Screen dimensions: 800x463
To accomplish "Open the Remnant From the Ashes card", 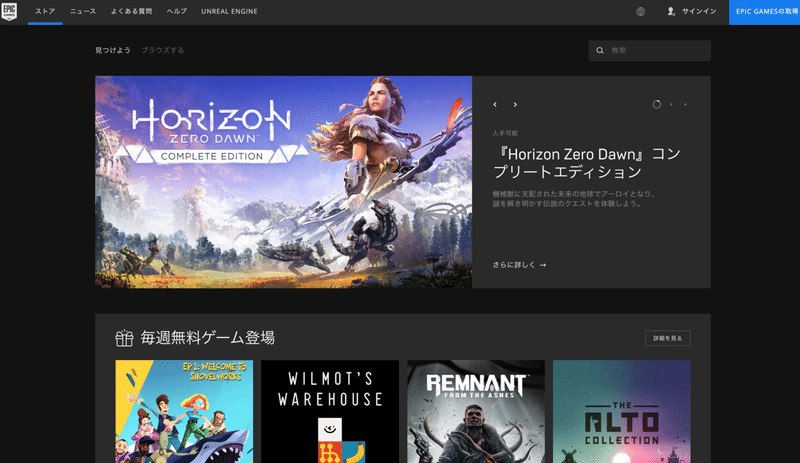I will click(476, 411).
